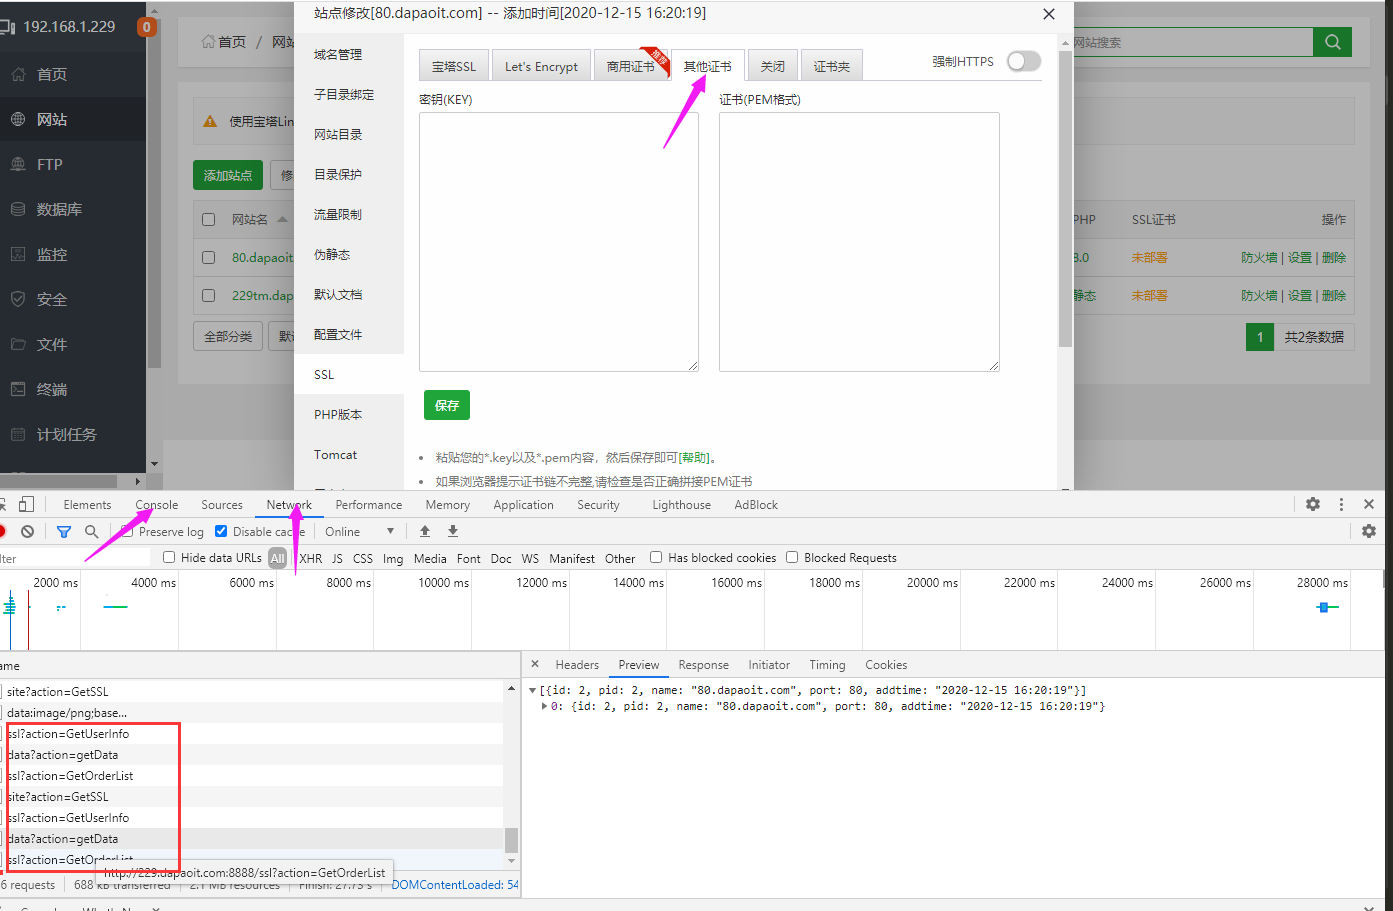Switch to the Let's Encrypt tab

click(x=541, y=66)
